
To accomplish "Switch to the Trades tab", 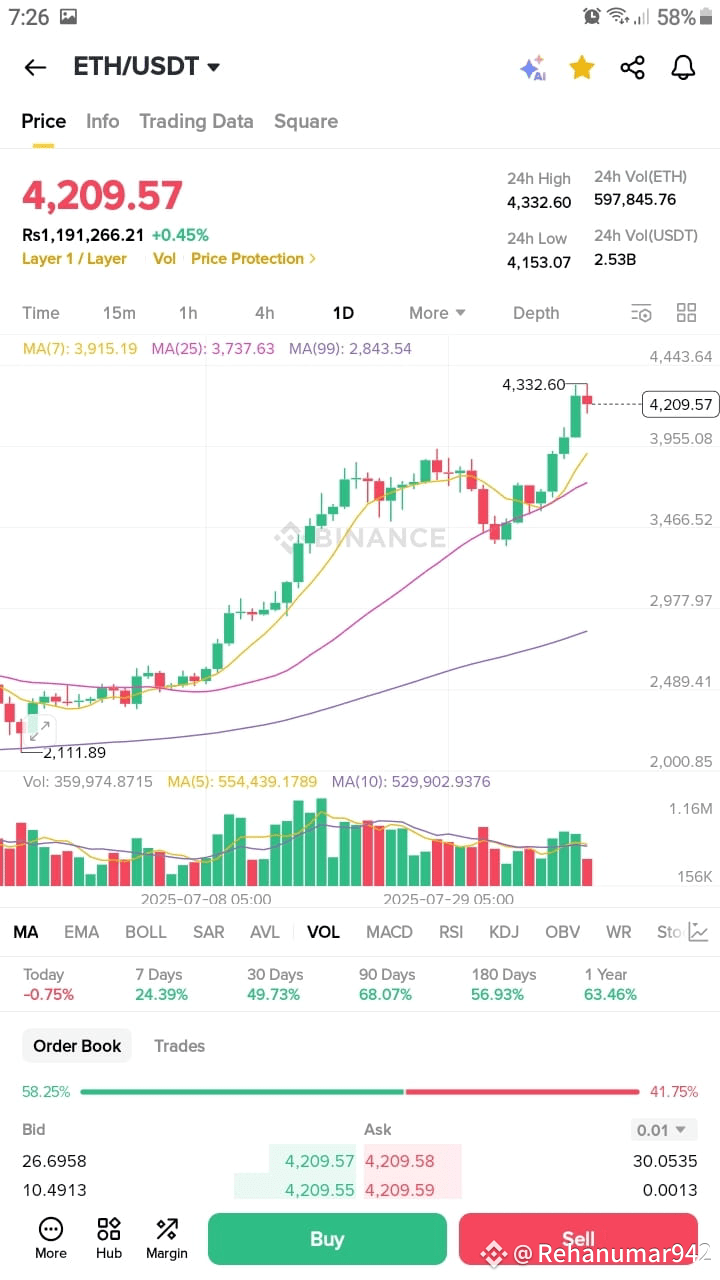I will 179,1046.
